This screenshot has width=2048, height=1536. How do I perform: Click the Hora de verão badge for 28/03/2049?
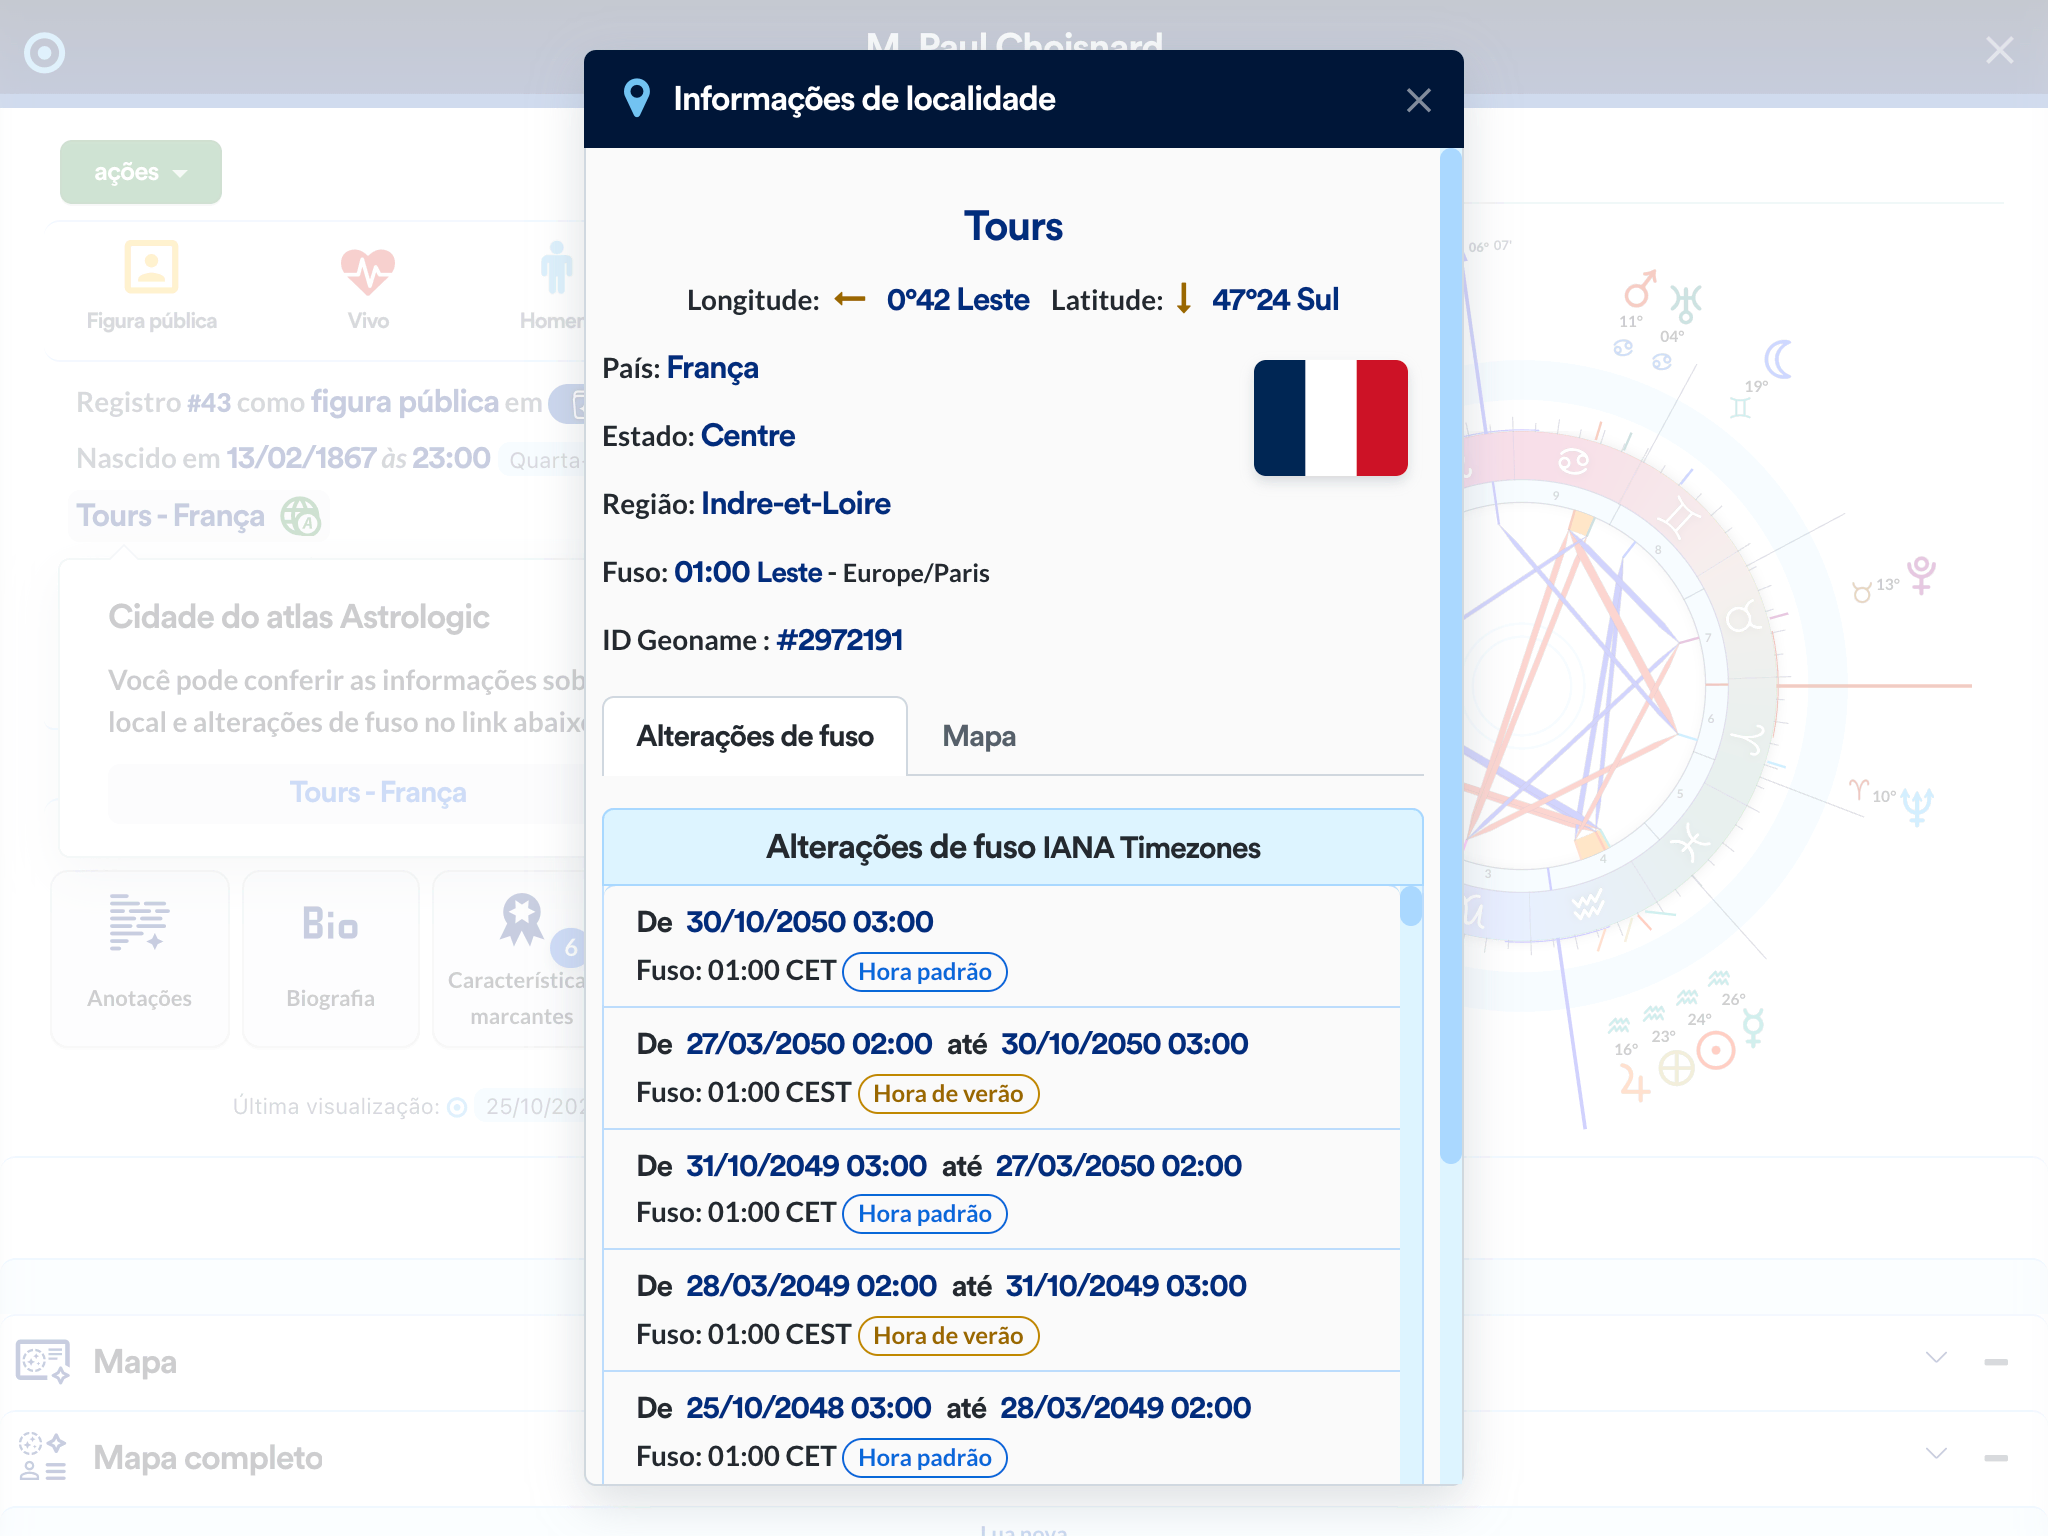(948, 1336)
